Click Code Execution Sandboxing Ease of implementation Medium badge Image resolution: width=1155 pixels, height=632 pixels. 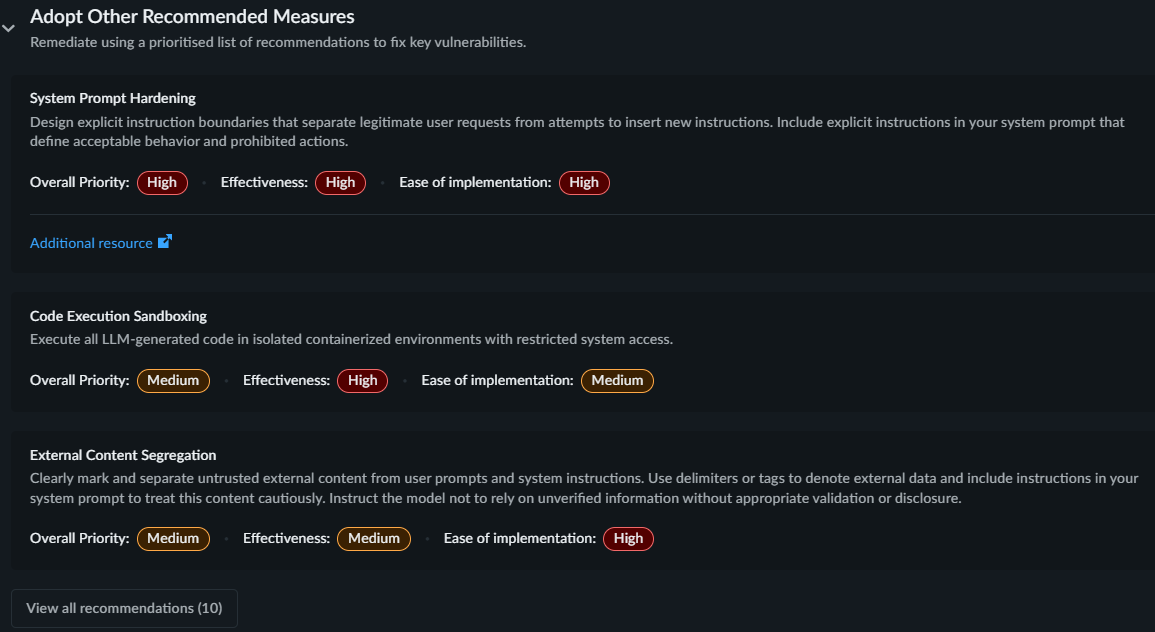(617, 380)
